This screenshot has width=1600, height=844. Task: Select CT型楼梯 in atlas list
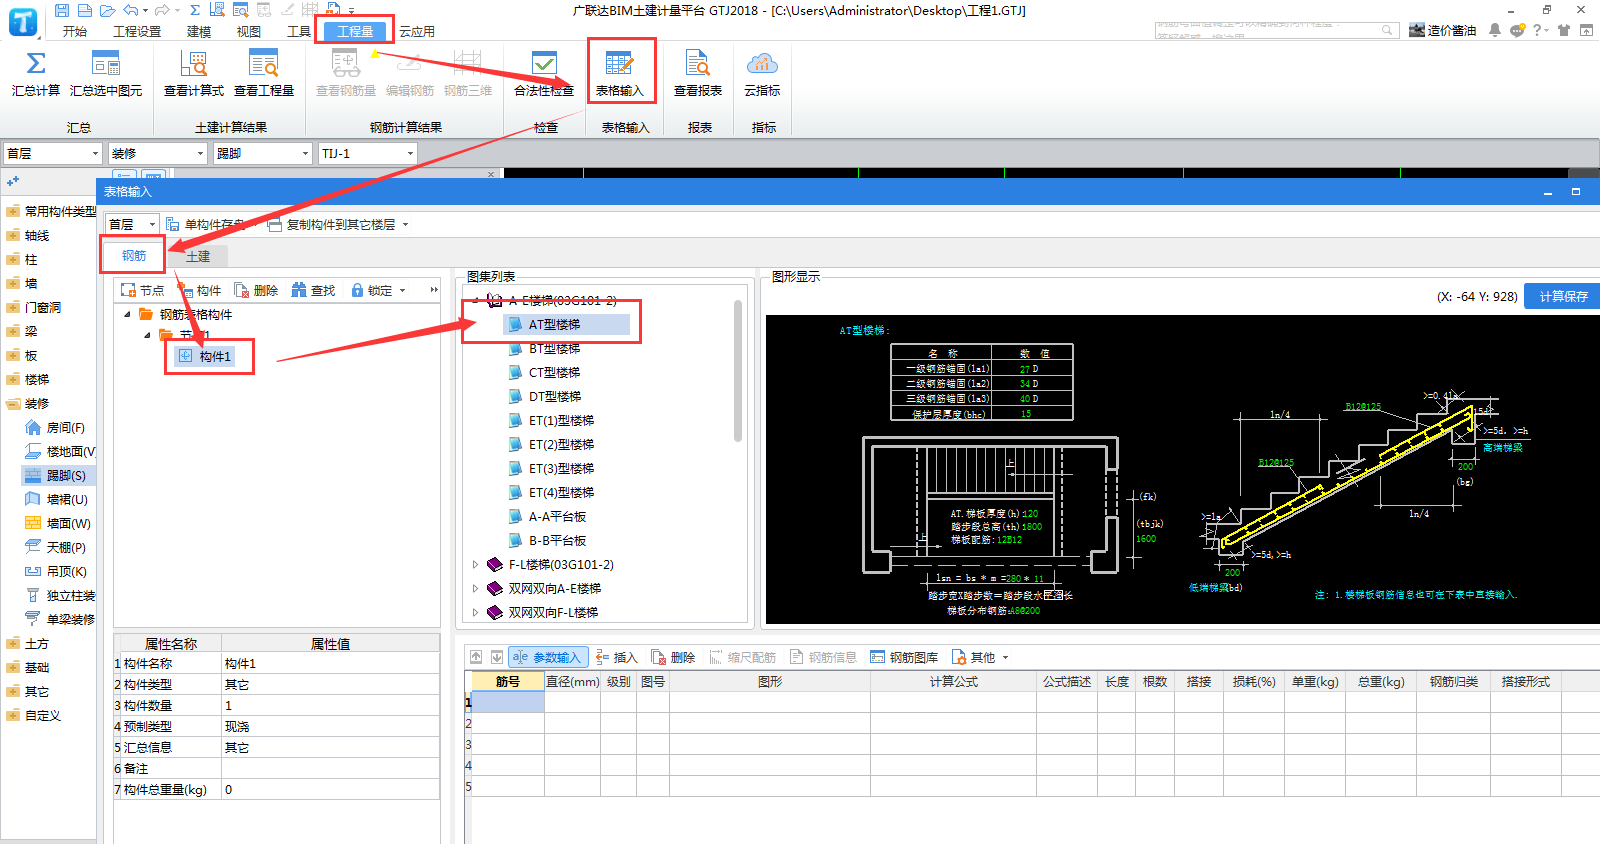pyautogui.click(x=554, y=372)
